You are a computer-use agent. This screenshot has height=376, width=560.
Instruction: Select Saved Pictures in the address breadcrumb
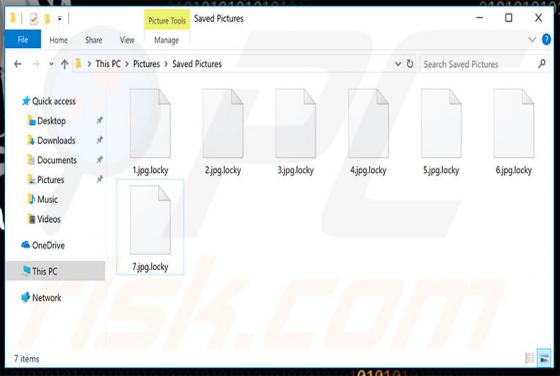click(x=197, y=64)
